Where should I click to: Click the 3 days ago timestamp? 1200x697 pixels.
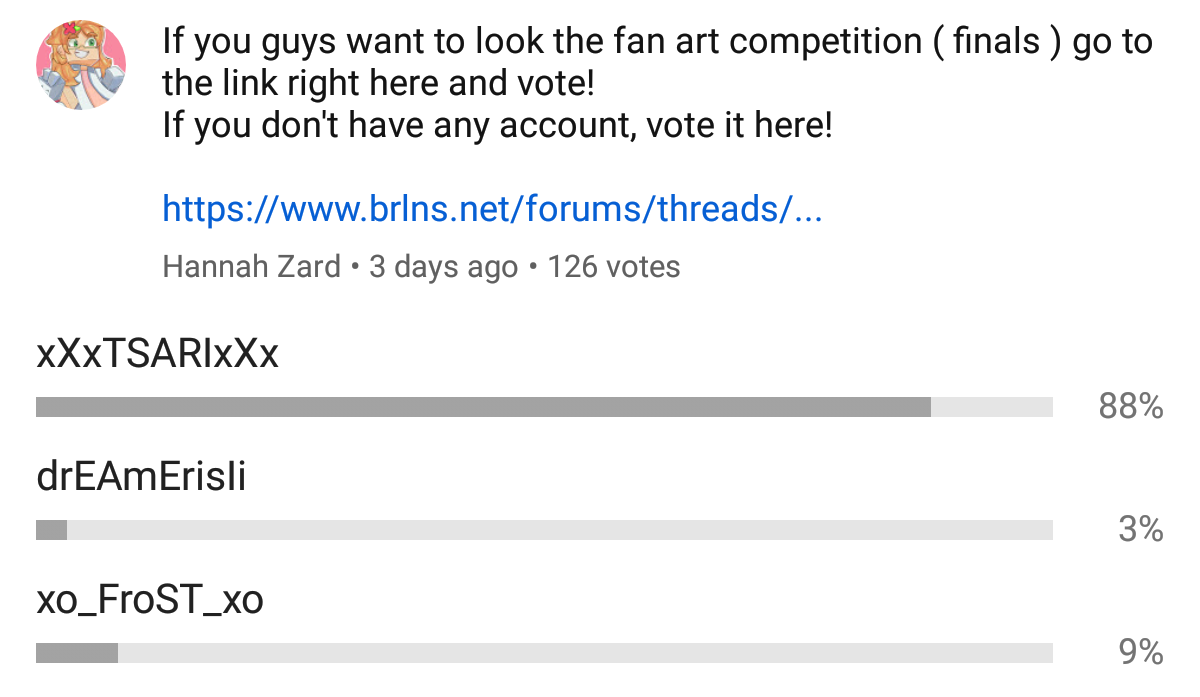(x=443, y=267)
